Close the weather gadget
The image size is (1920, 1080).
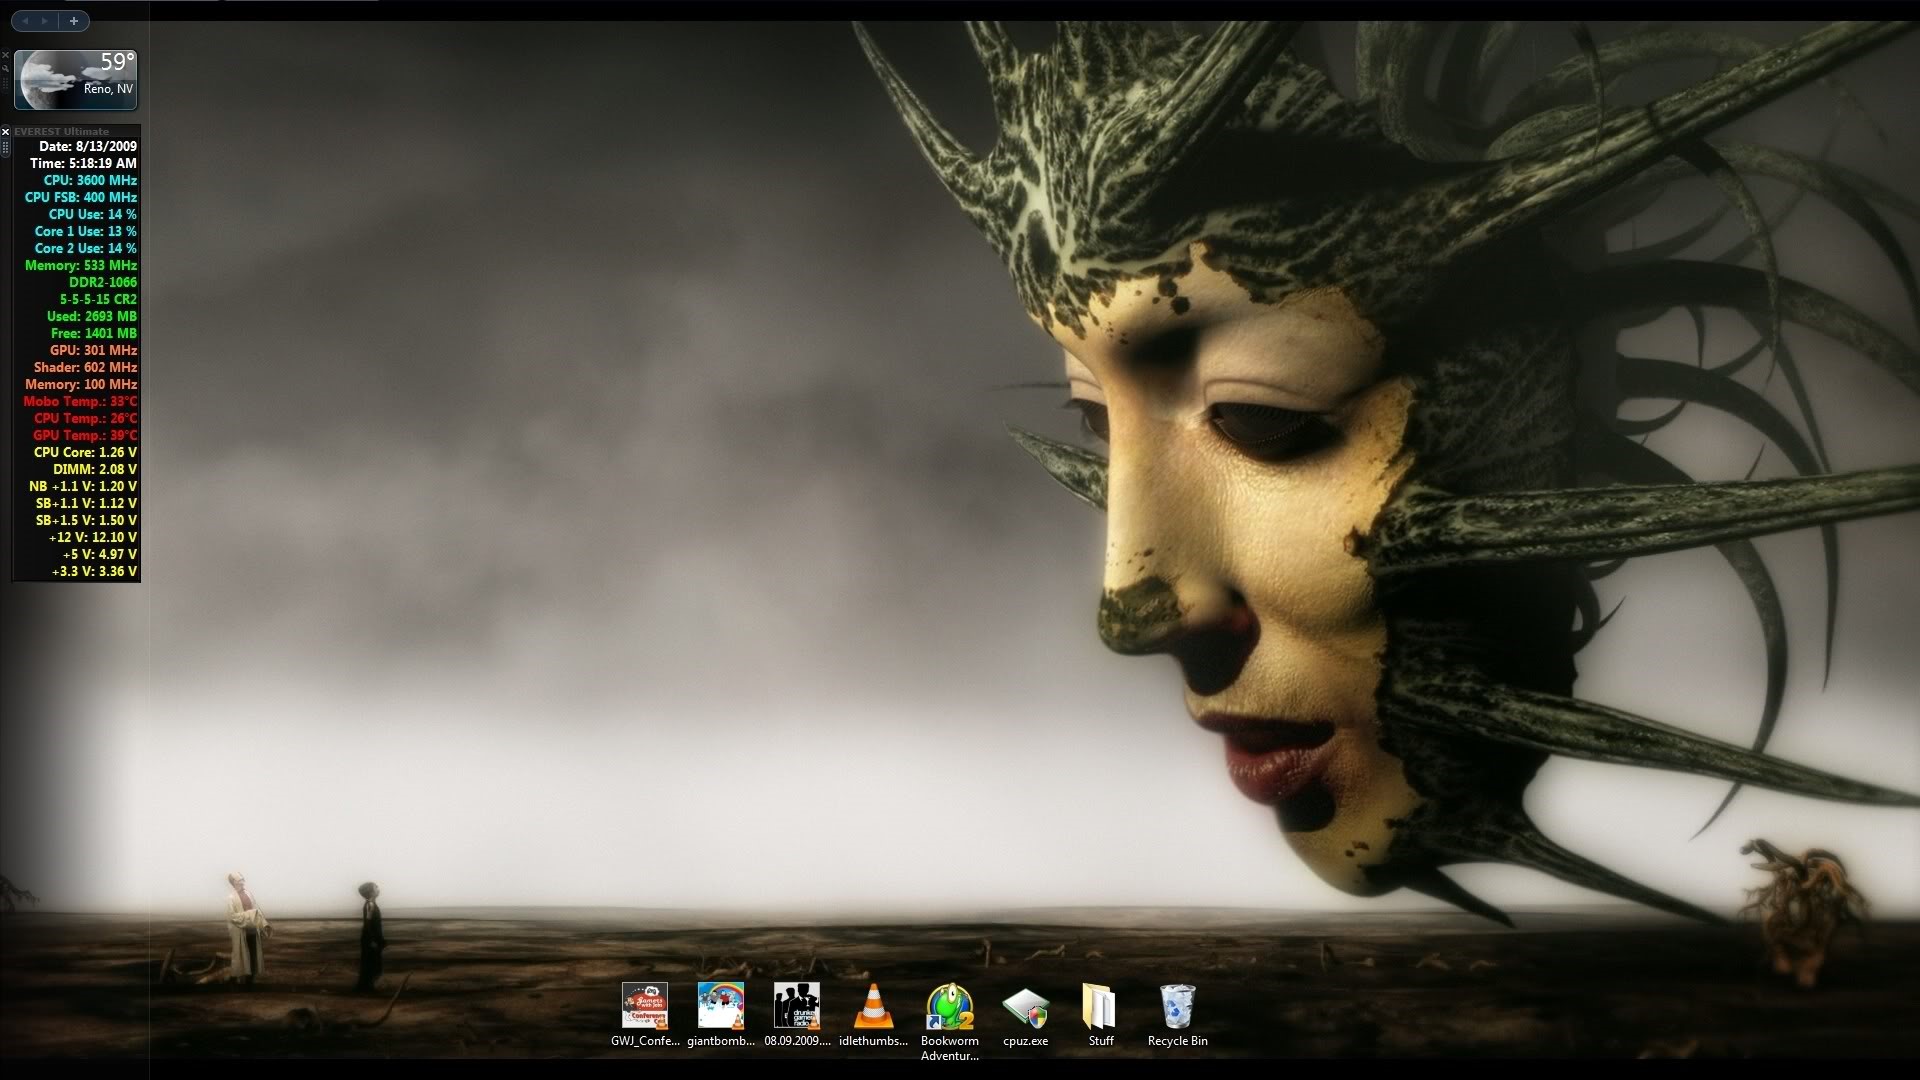click(x=6, y=55)
